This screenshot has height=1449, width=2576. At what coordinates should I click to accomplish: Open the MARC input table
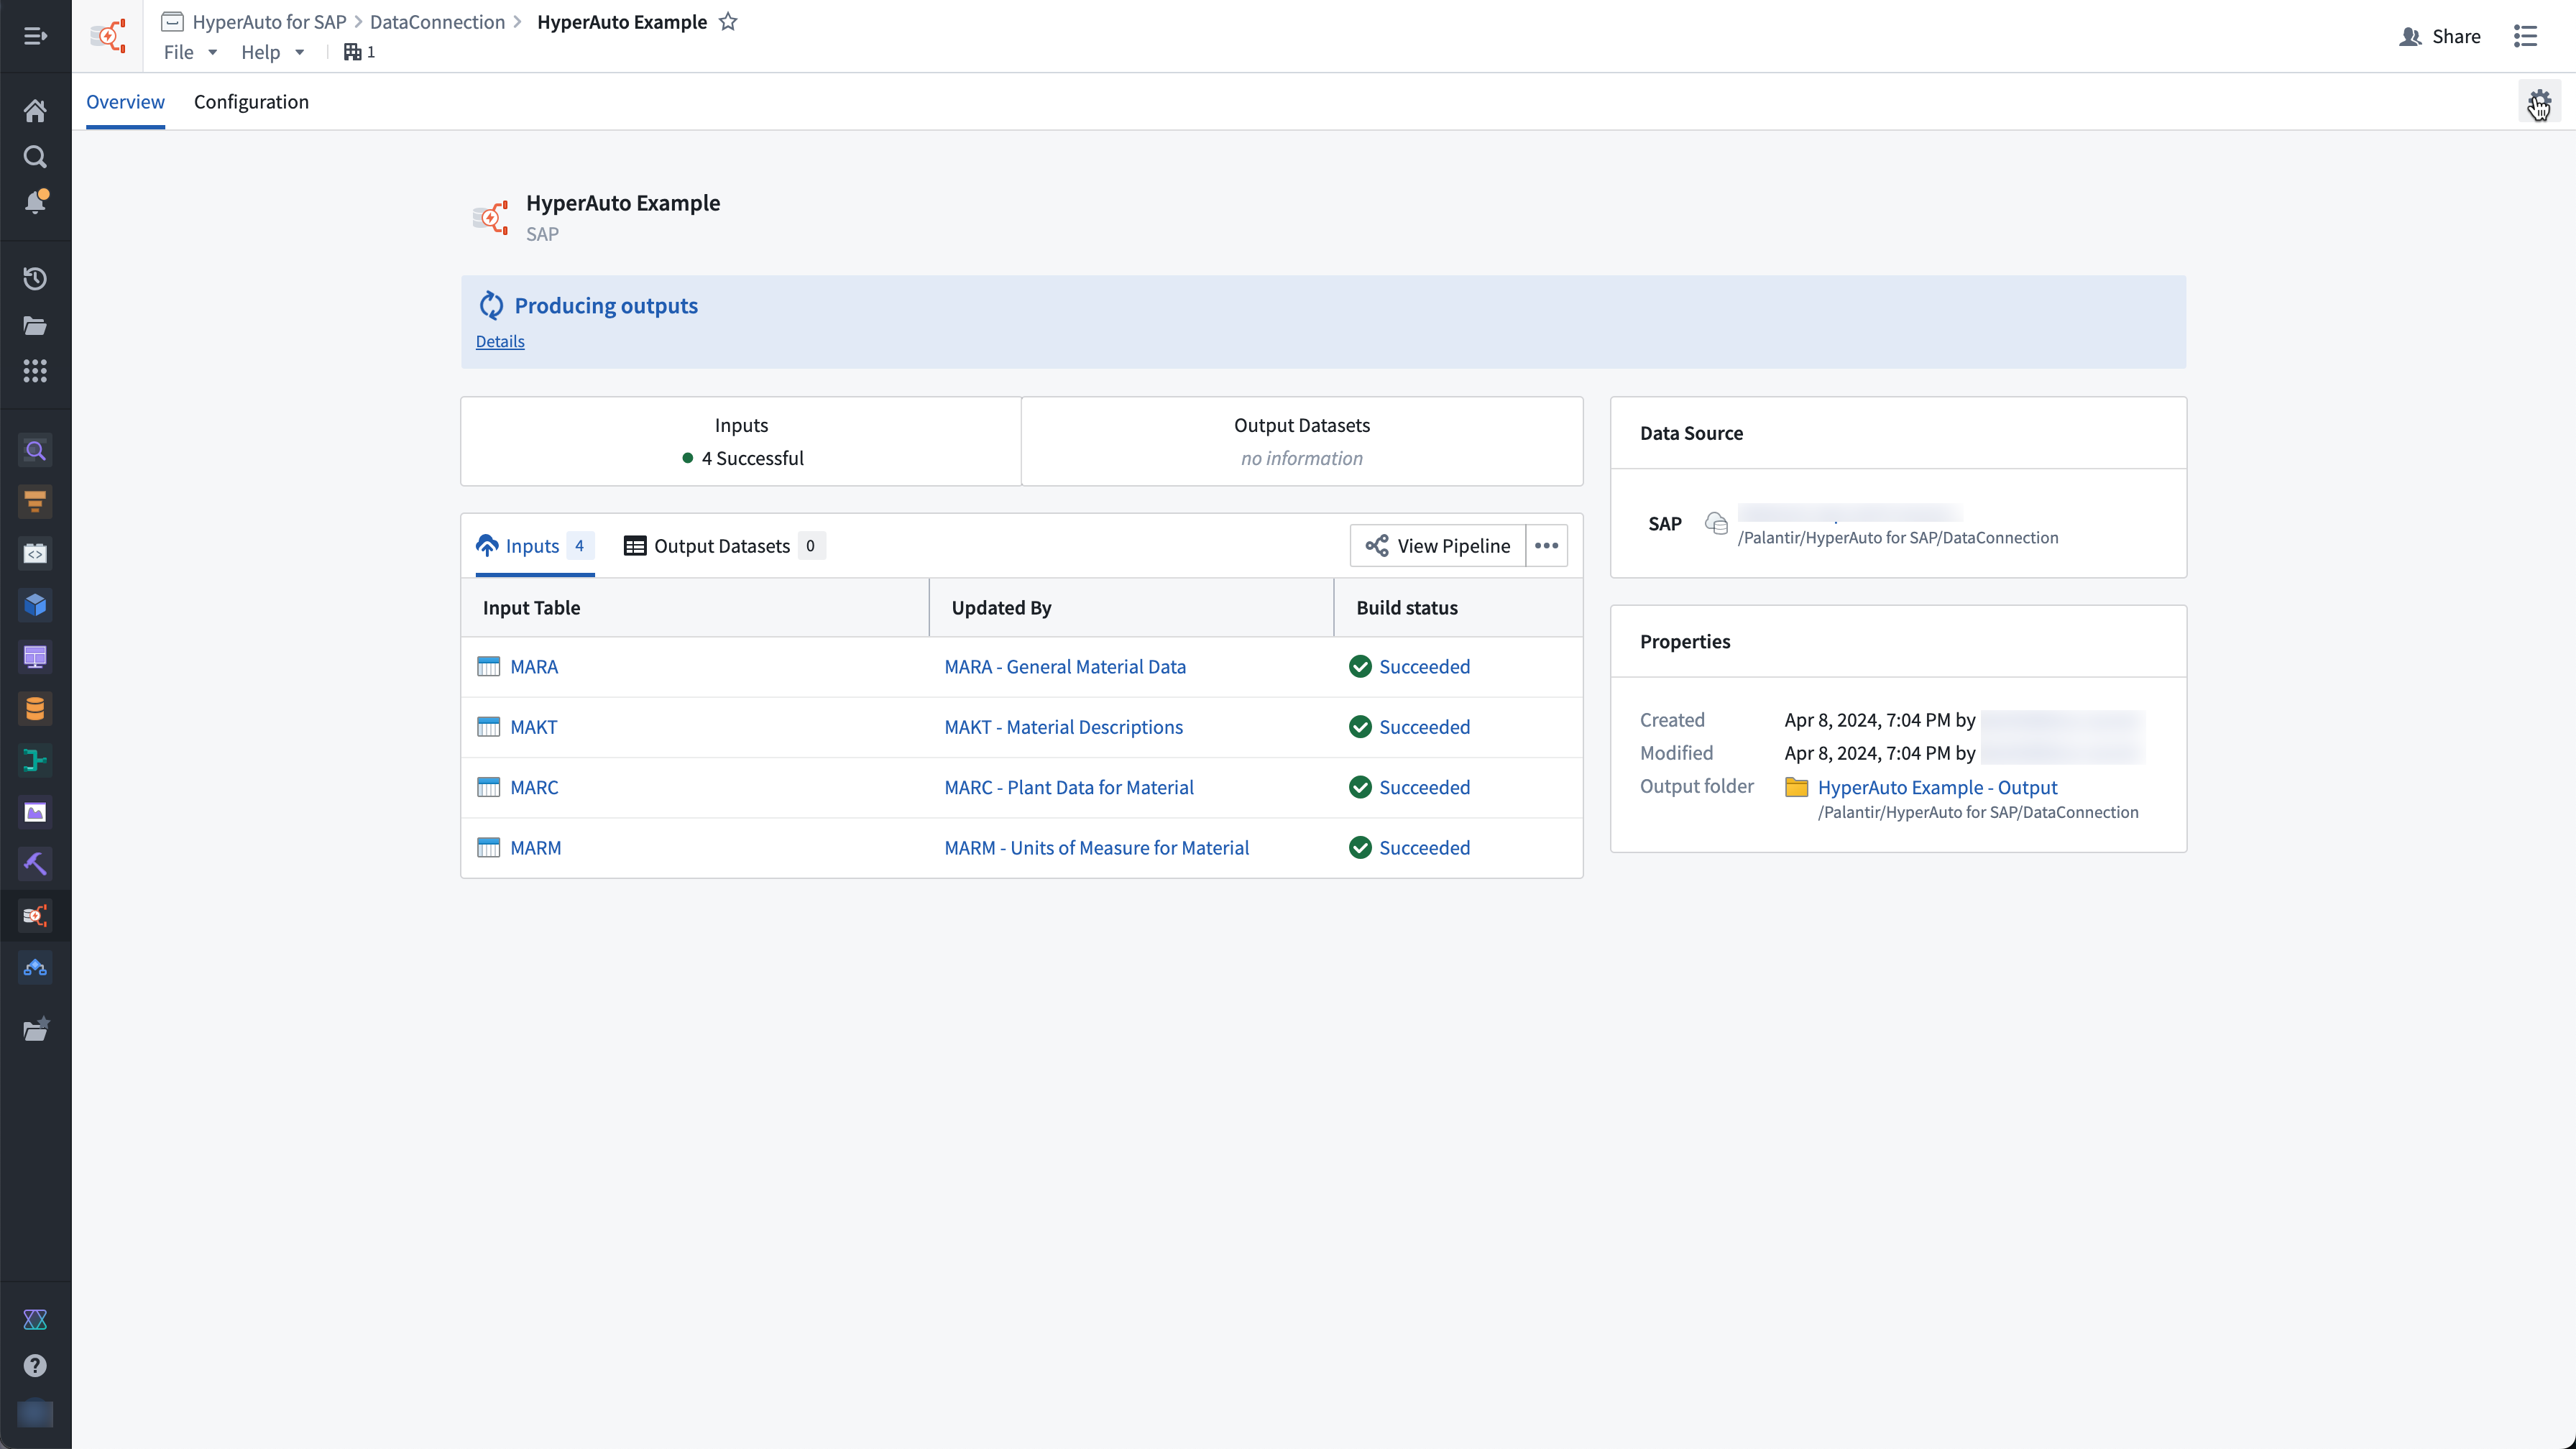534,788
